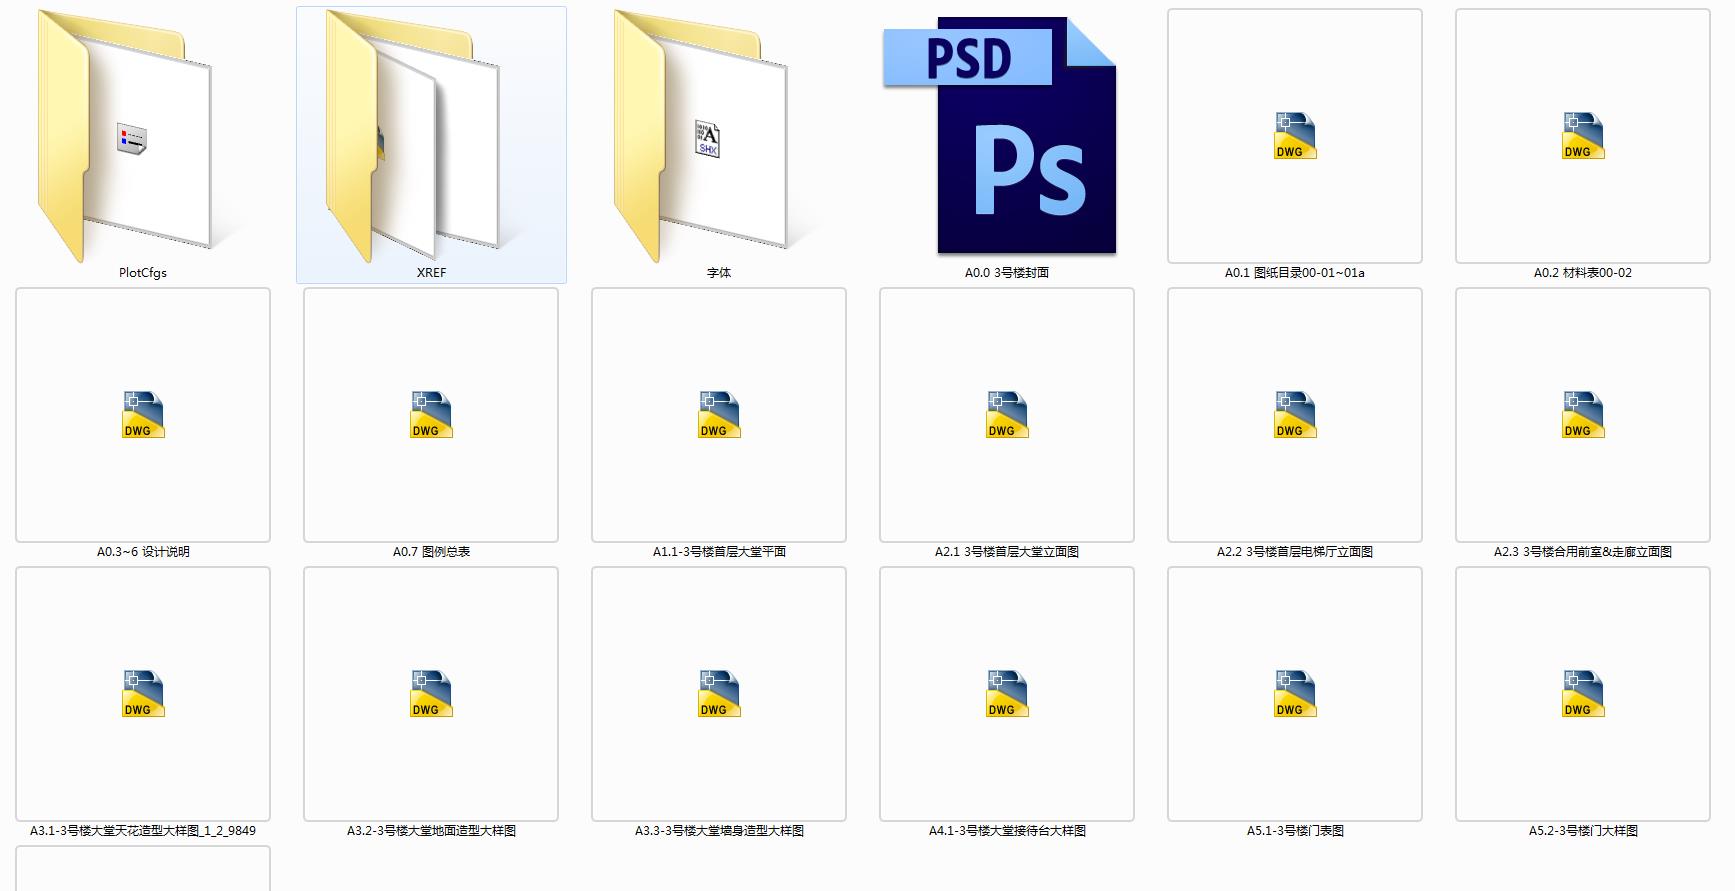The image size is (1735, 891).
Task: Select DWG icon for A5.2-3号楼门大样图
Action: (x=1583, y=694)
